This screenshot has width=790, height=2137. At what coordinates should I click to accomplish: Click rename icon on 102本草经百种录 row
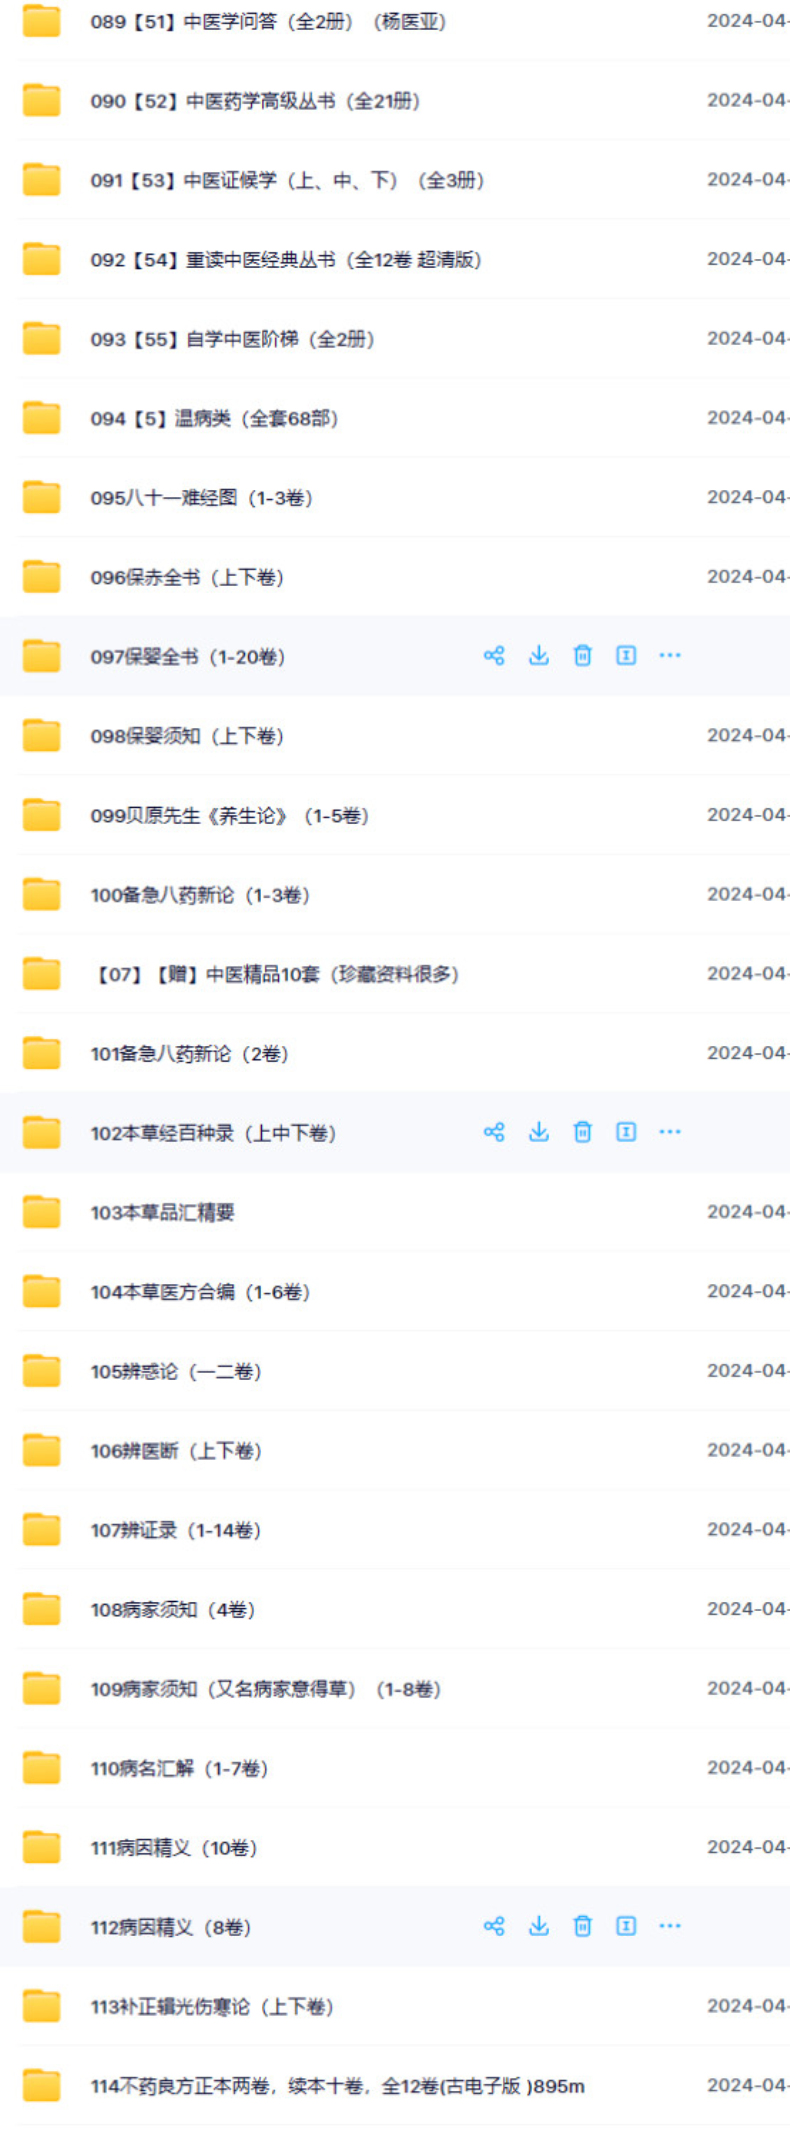[x=626, y=1132]
